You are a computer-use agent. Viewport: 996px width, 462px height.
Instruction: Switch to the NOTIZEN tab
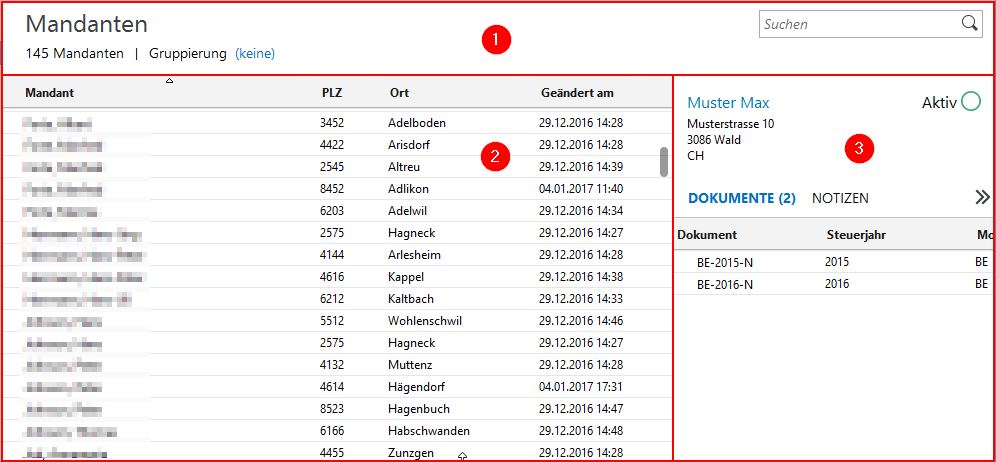point(840,198)
